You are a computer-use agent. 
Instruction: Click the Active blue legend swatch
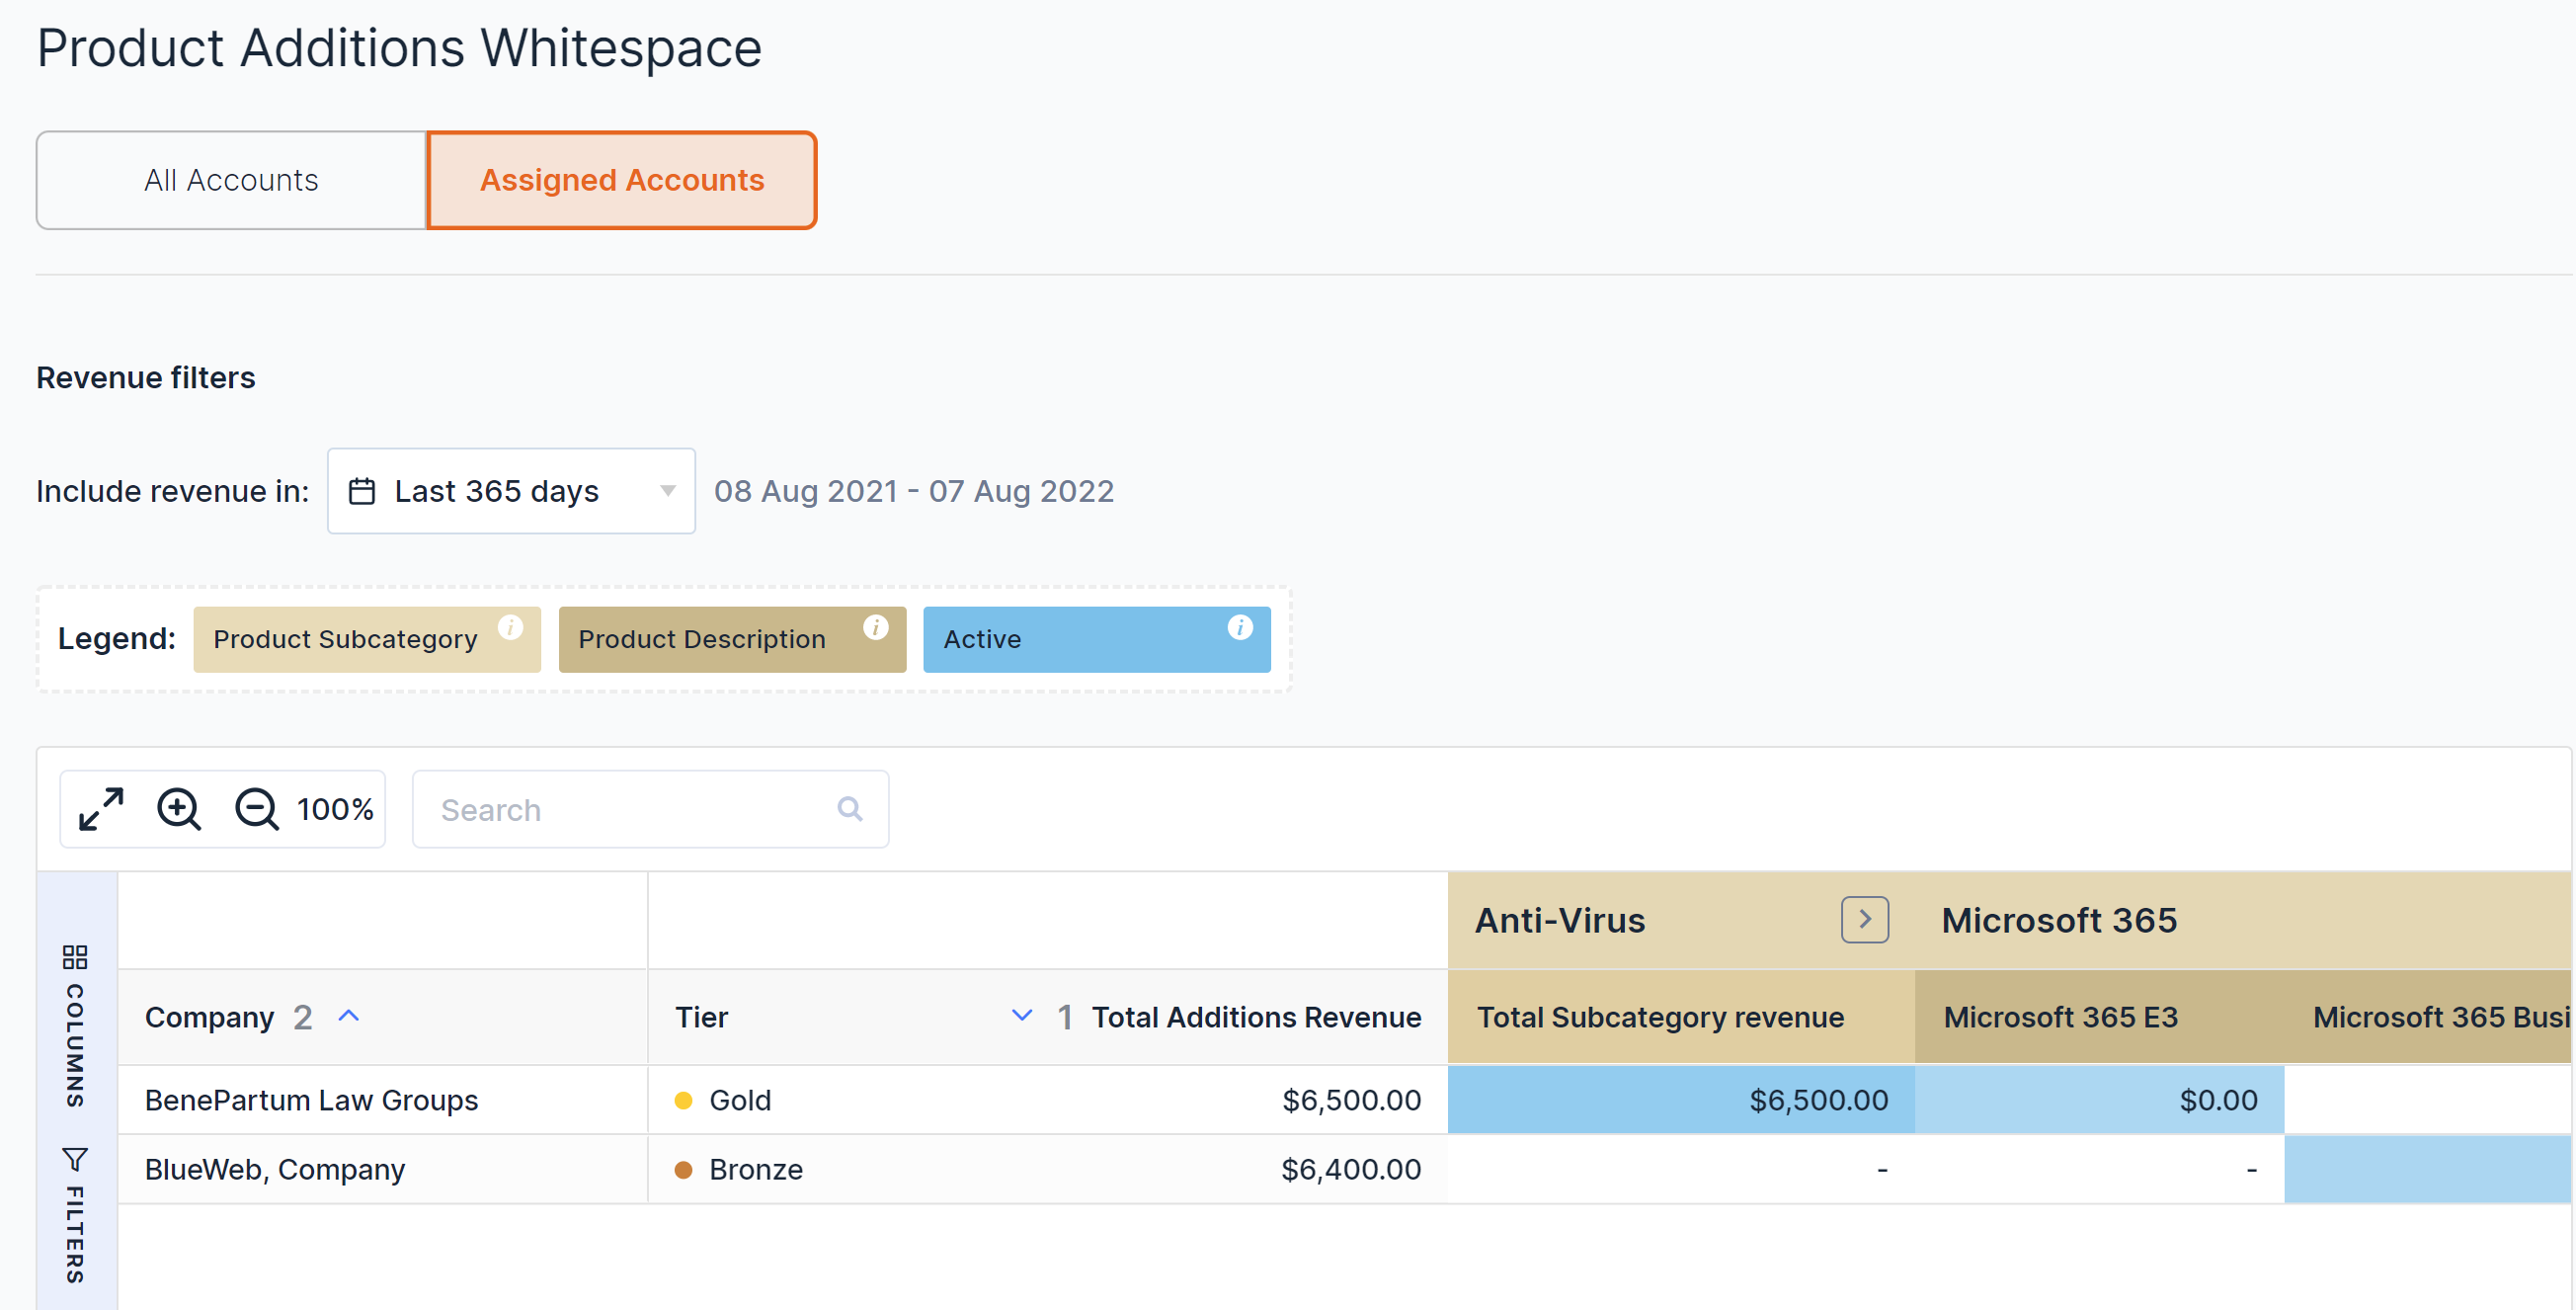click(x=1097, y=639)
